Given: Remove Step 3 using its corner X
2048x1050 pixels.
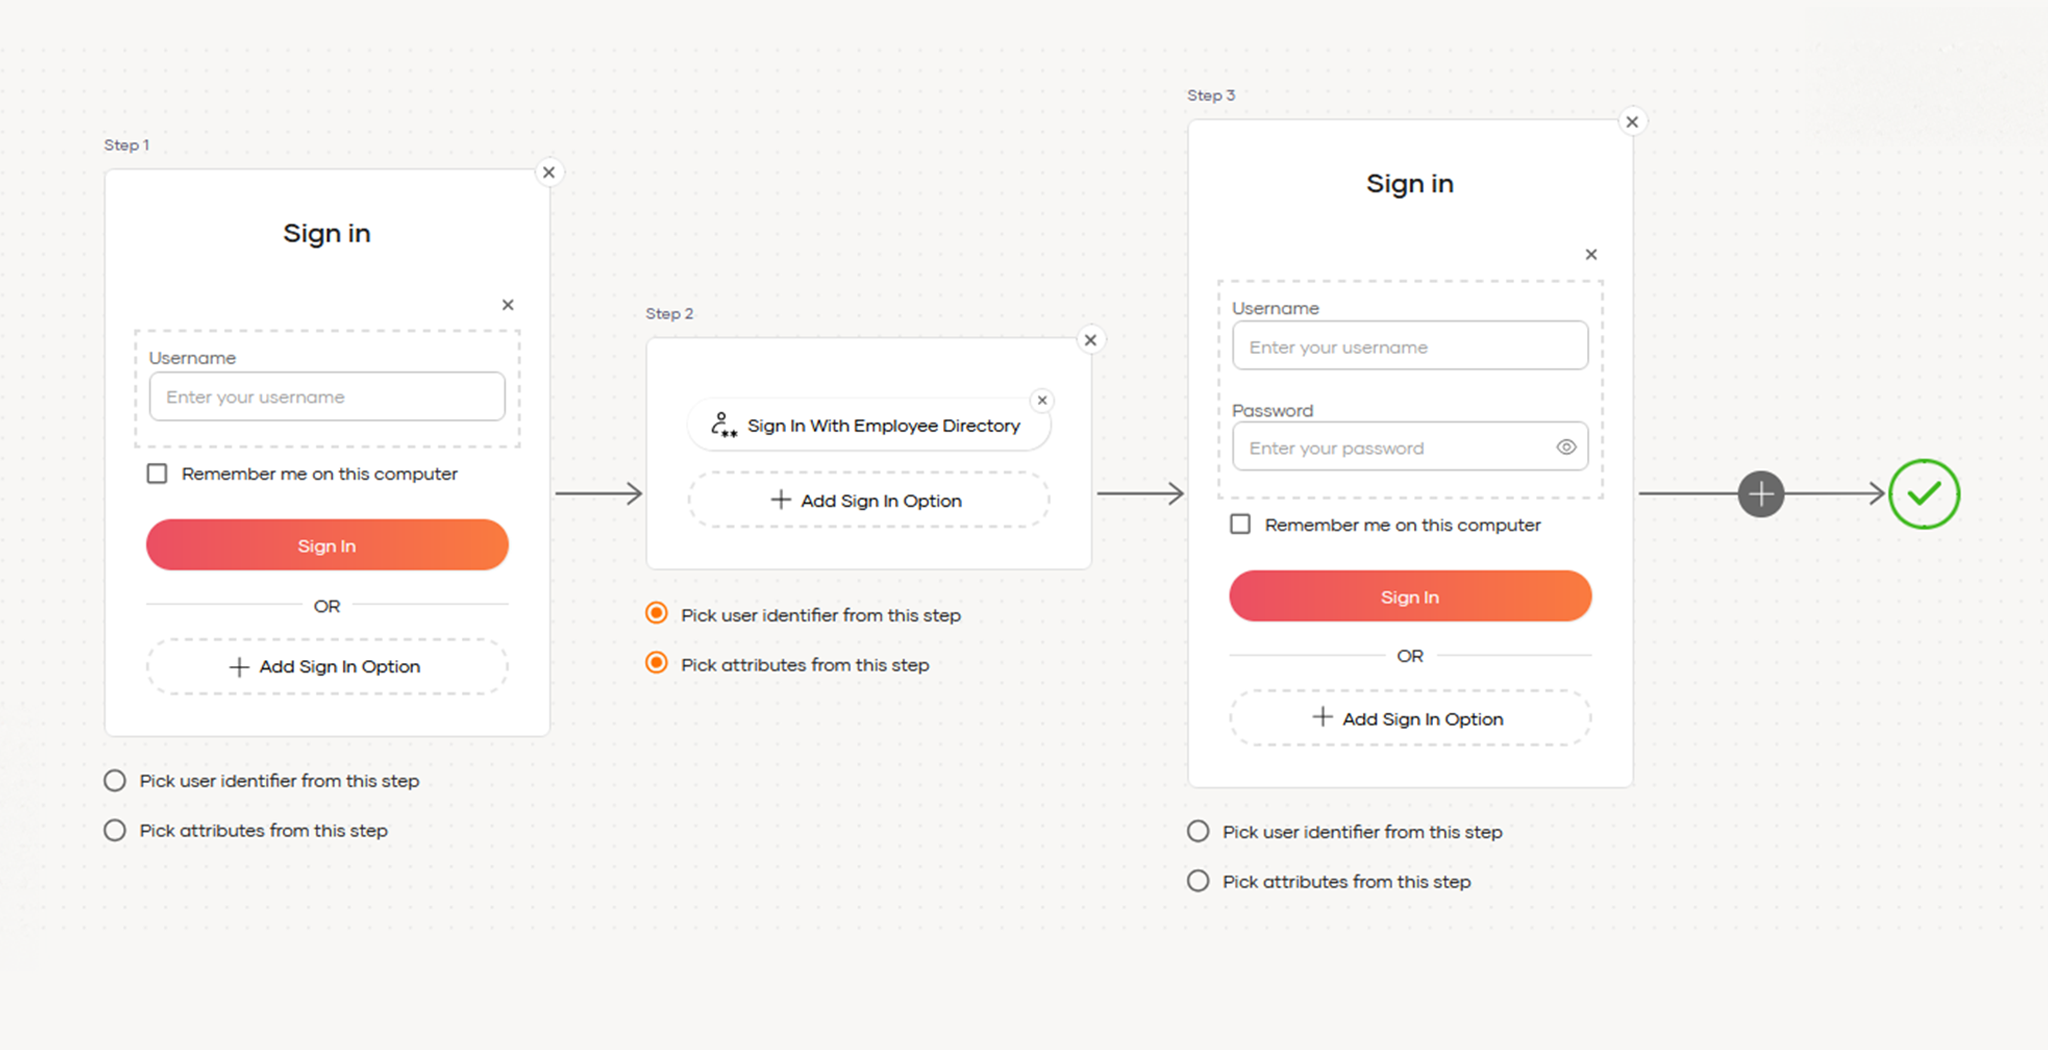Looking at the screenshot, I should pos(1632,122).
